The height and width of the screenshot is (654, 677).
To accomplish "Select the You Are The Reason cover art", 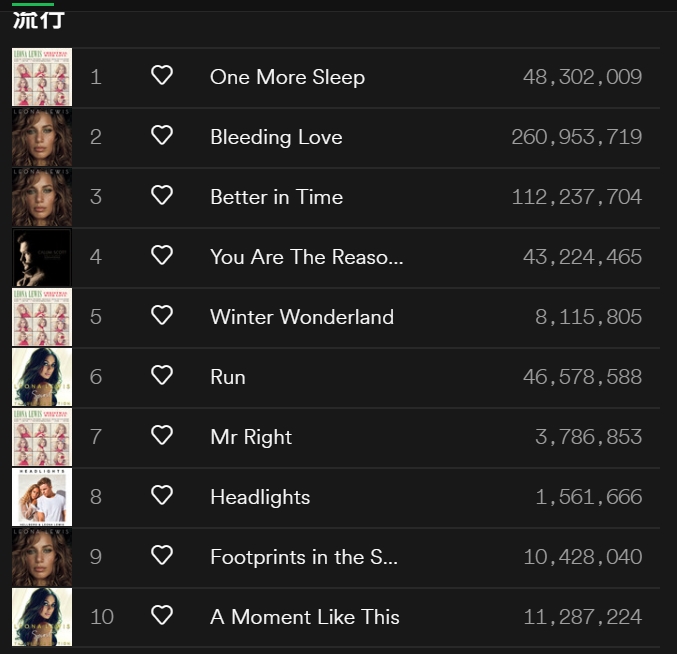I will (x=42, y=257).
